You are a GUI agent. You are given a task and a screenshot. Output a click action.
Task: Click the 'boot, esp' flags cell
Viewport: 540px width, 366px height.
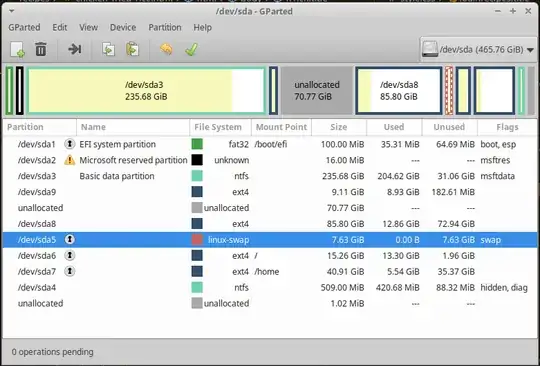tap(498, 144)
